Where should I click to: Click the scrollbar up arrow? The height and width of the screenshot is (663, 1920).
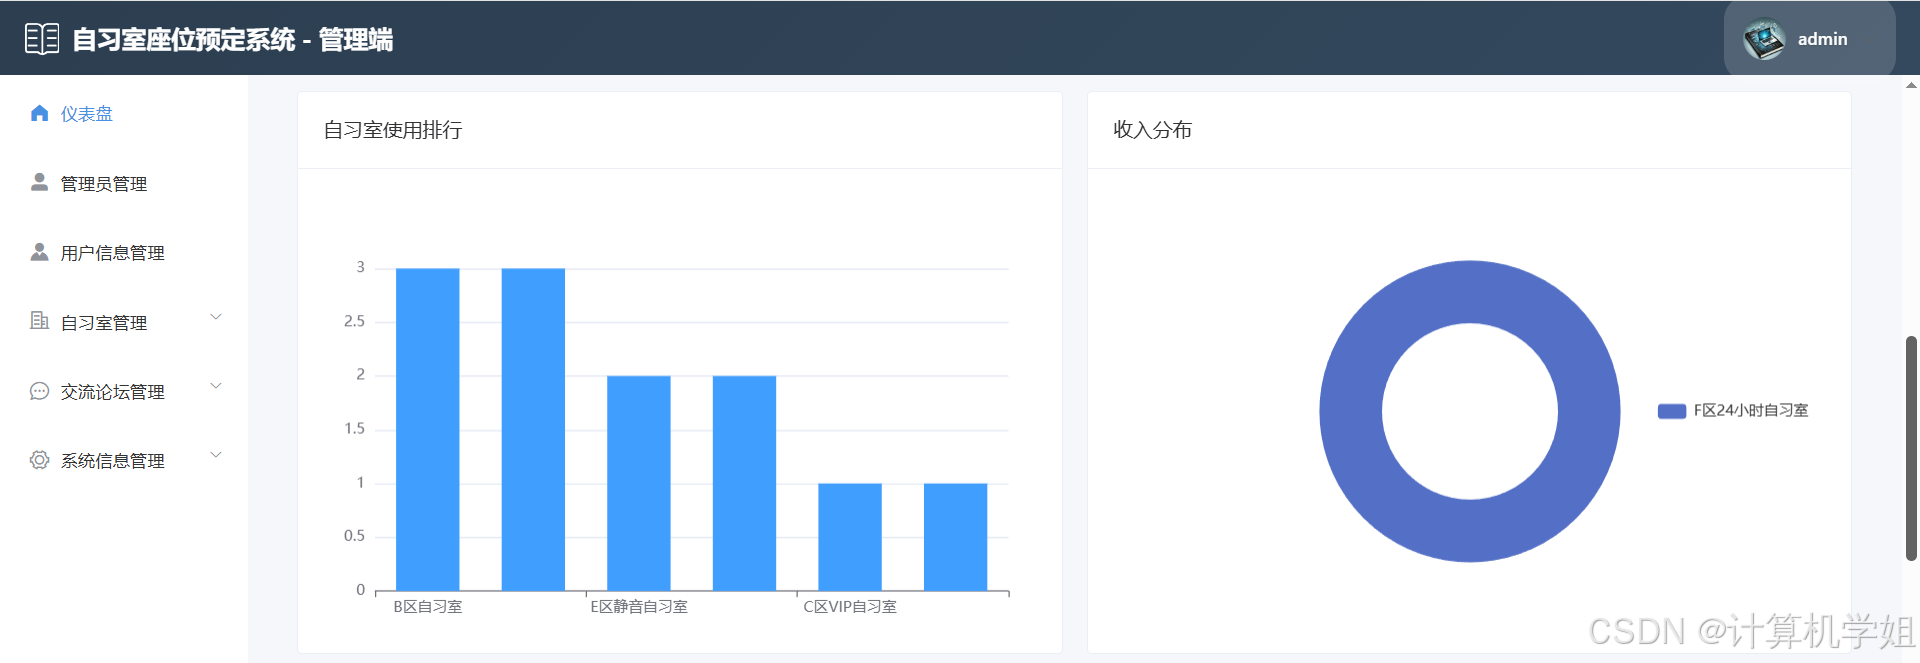click(1911, 85)
